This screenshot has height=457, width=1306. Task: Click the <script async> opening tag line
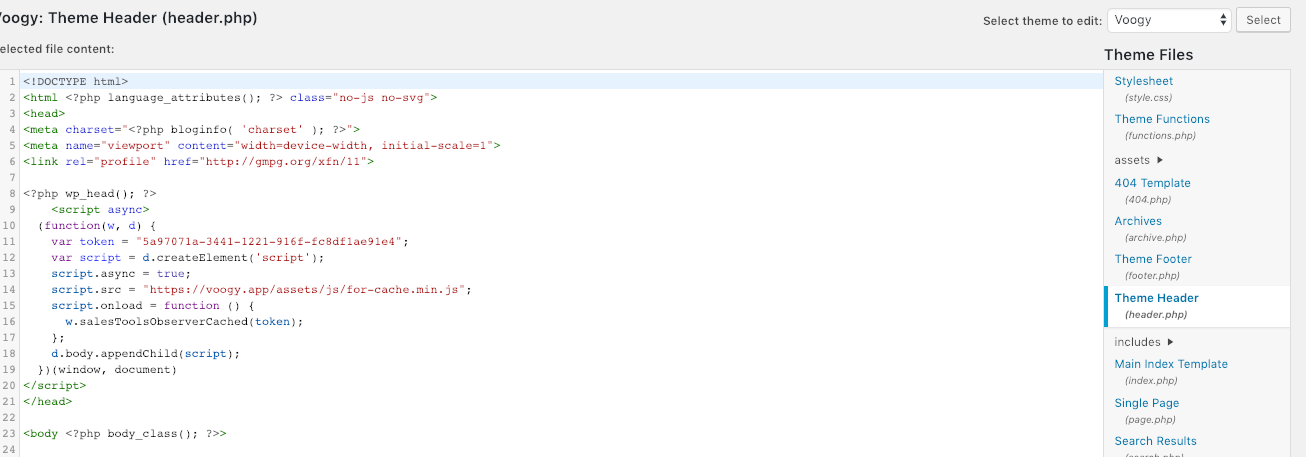tap(101, 209)
